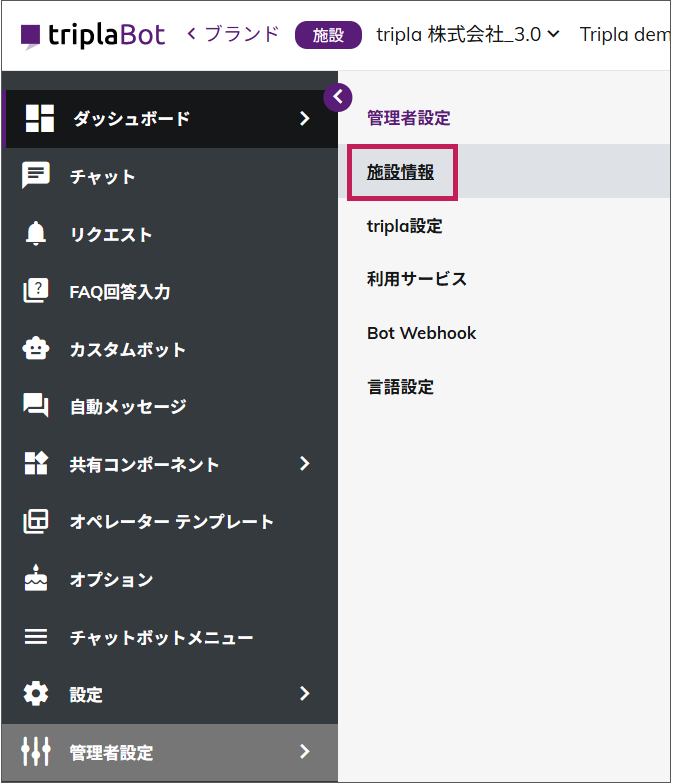
Task: Open the tripla設定 link
Action: click(x=404, y=226)
